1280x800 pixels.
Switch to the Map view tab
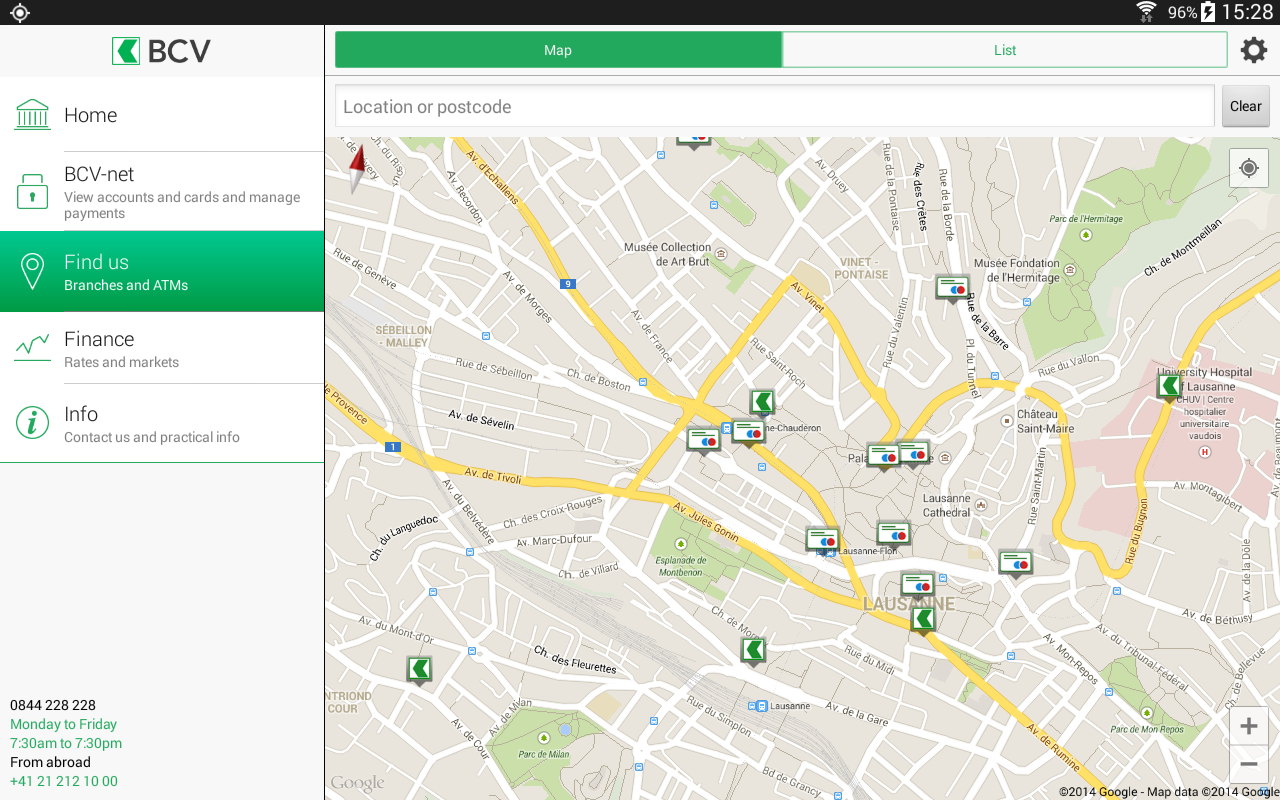pyautogui.click(x=558, y=49)
